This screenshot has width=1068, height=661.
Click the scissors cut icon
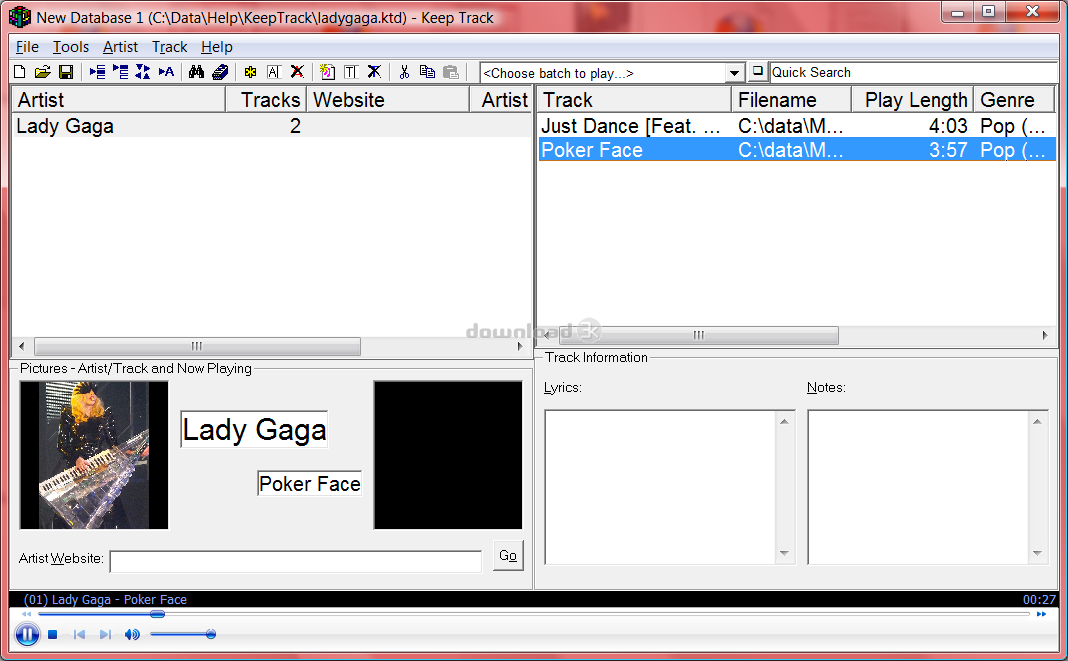click(x=404, y=72)
